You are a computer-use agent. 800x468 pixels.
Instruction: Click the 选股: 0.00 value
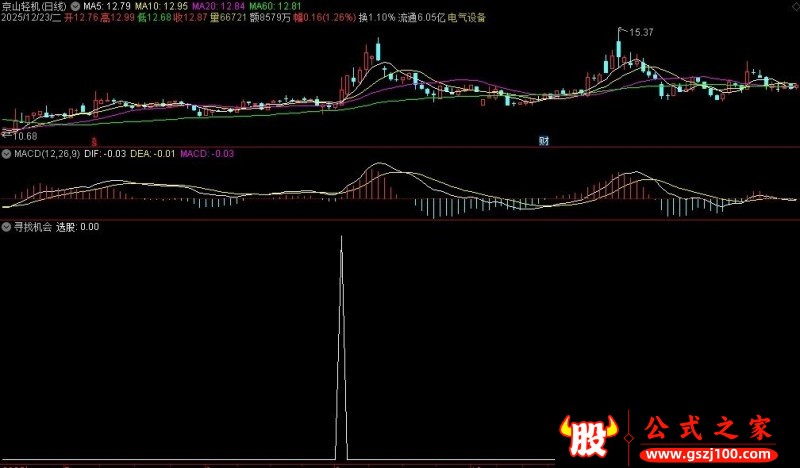click(x=78, y=227)
